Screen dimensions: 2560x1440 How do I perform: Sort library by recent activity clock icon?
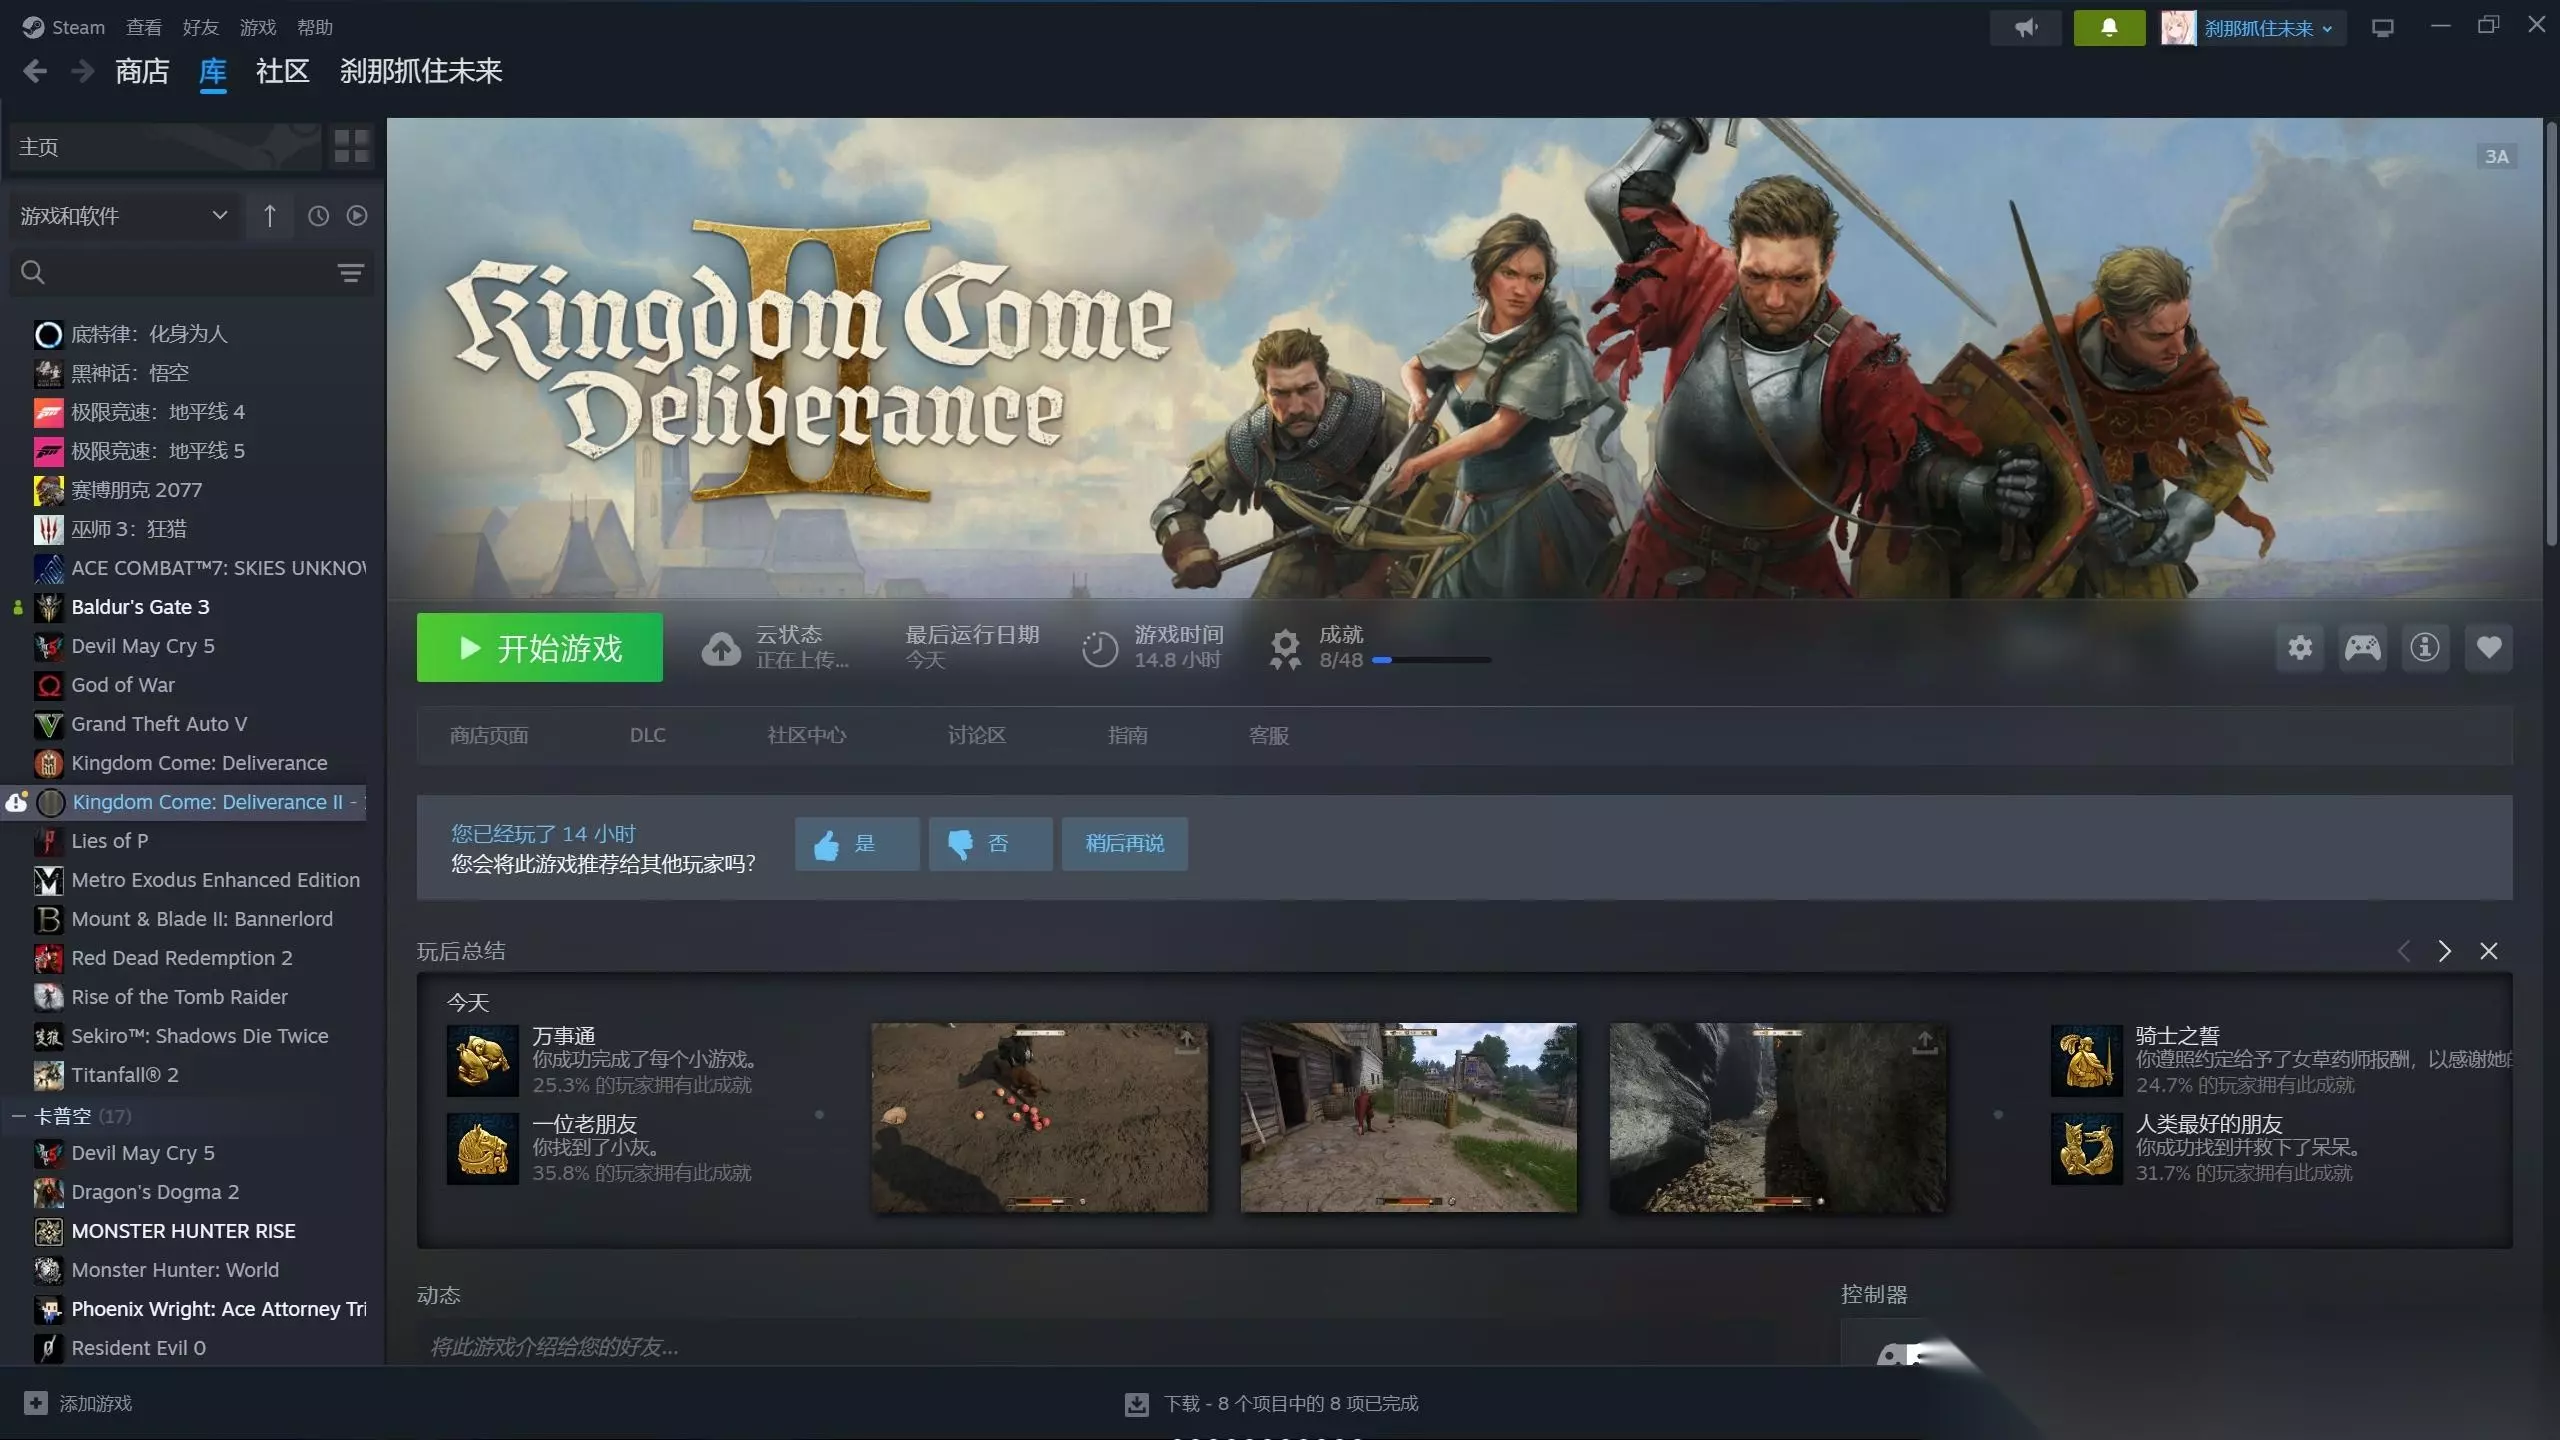pos(318,216)
